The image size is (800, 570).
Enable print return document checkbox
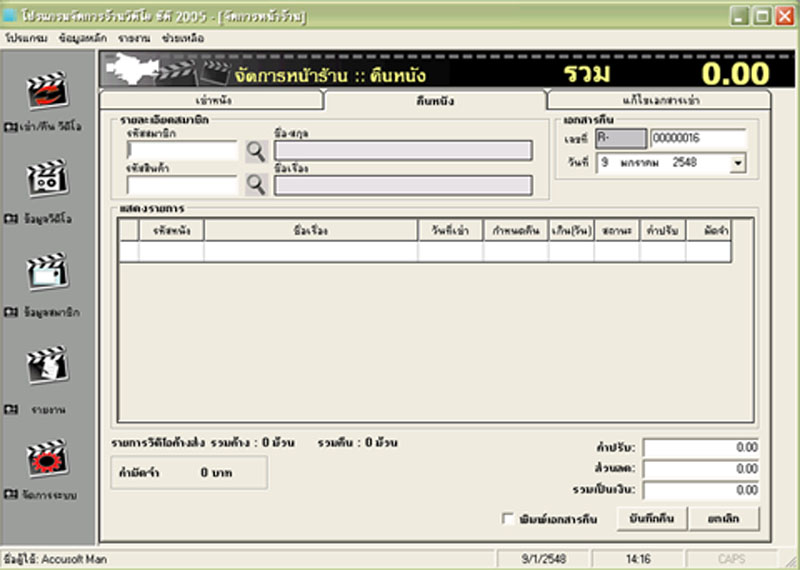pyautogui.click(x=508, y=519)
